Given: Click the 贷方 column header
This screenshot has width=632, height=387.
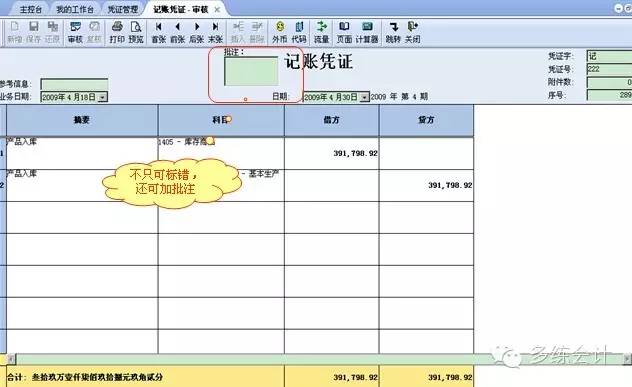Looking at the screenshot, I should pos(426,120).
